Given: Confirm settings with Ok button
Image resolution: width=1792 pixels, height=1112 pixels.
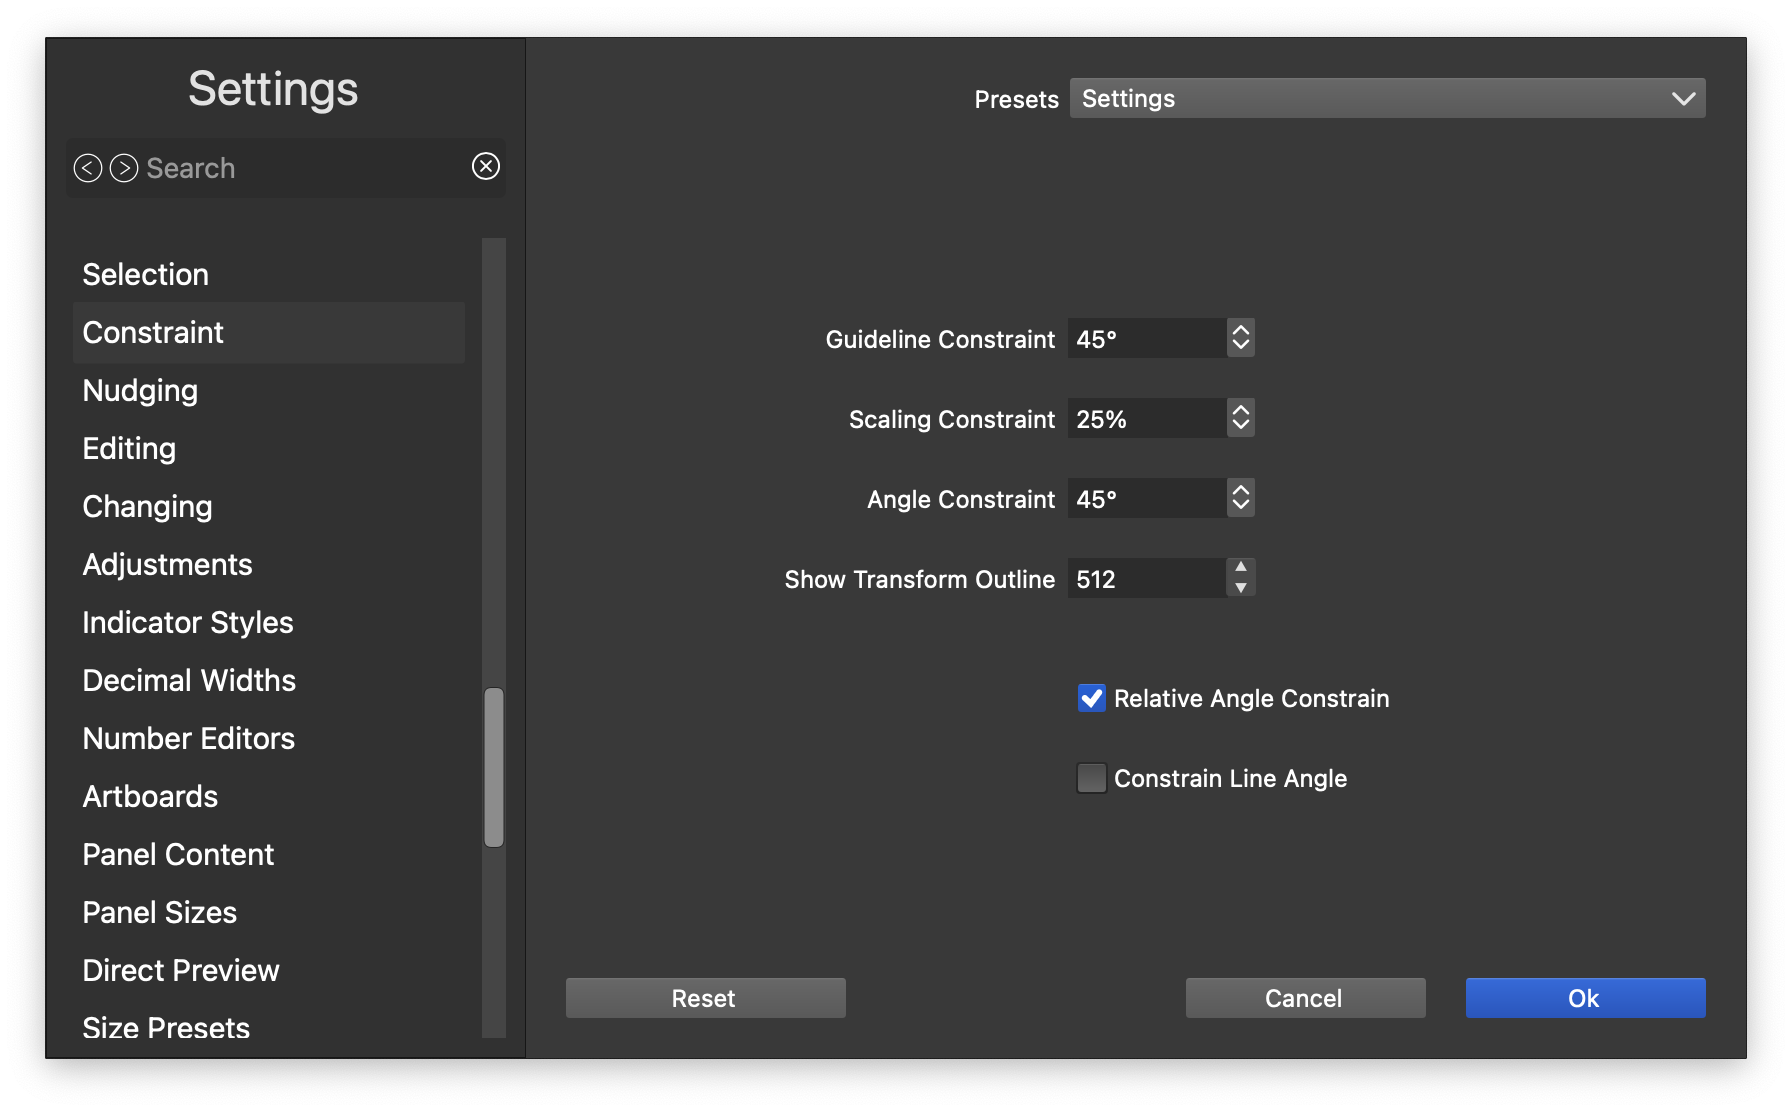Looking at the screenshot, I should (1585, 998).
